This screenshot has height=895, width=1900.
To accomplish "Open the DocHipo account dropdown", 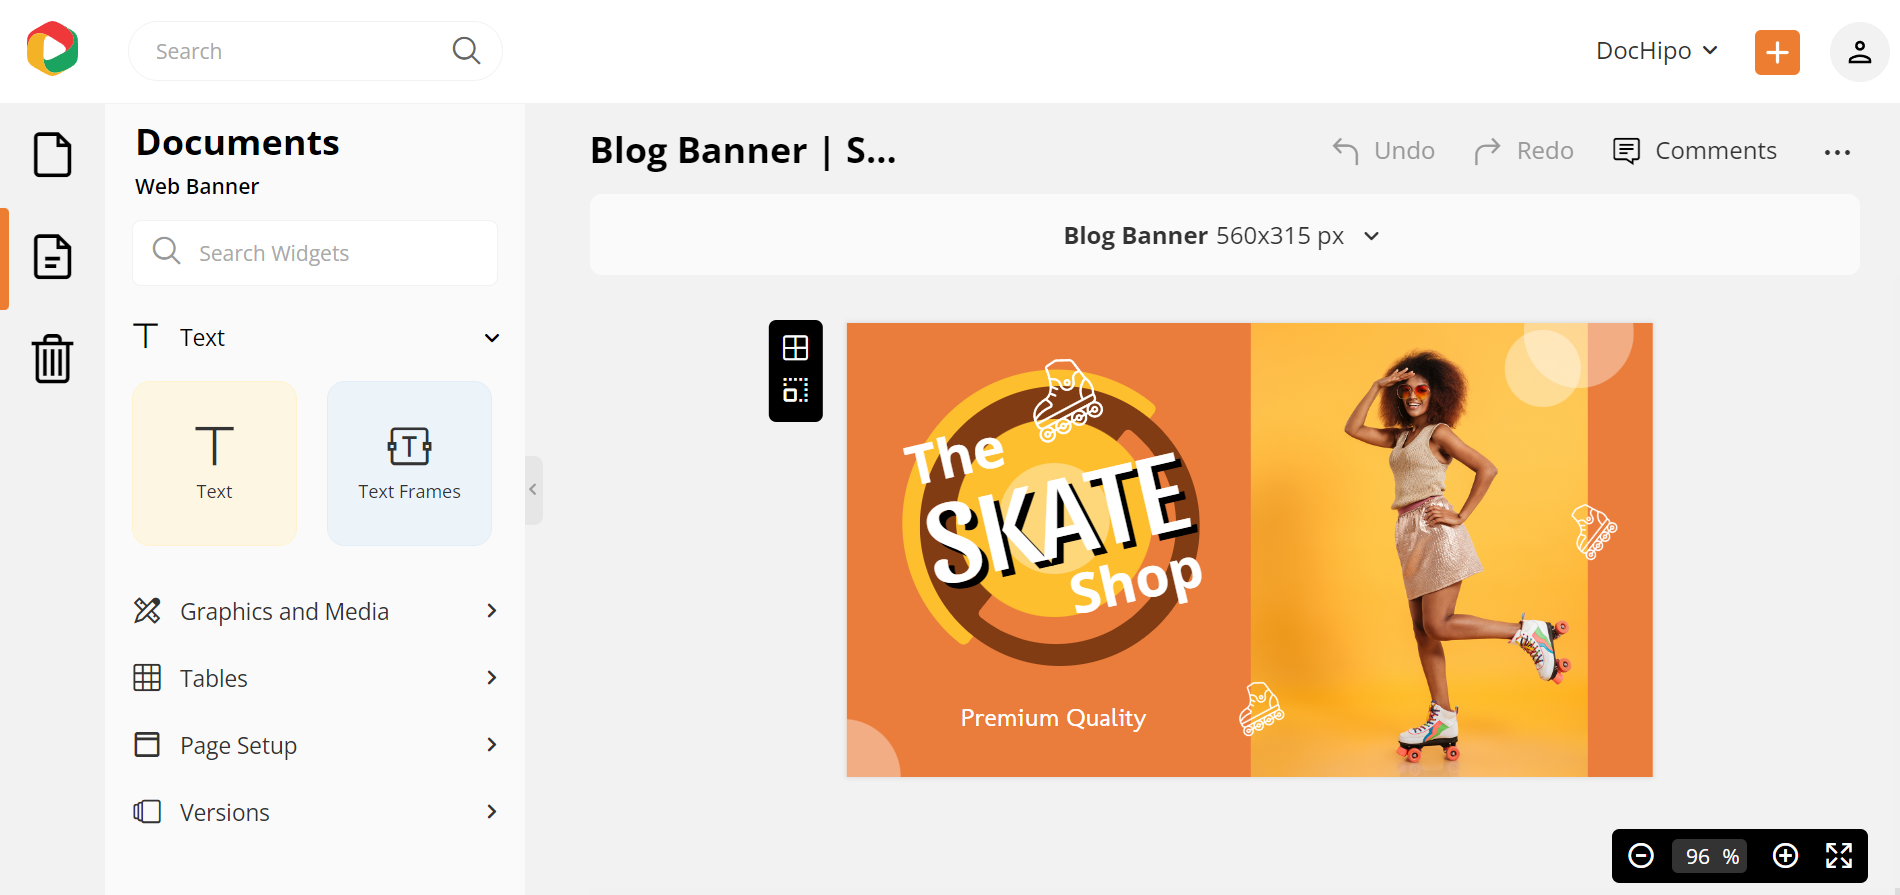I will click(1655, 50).
